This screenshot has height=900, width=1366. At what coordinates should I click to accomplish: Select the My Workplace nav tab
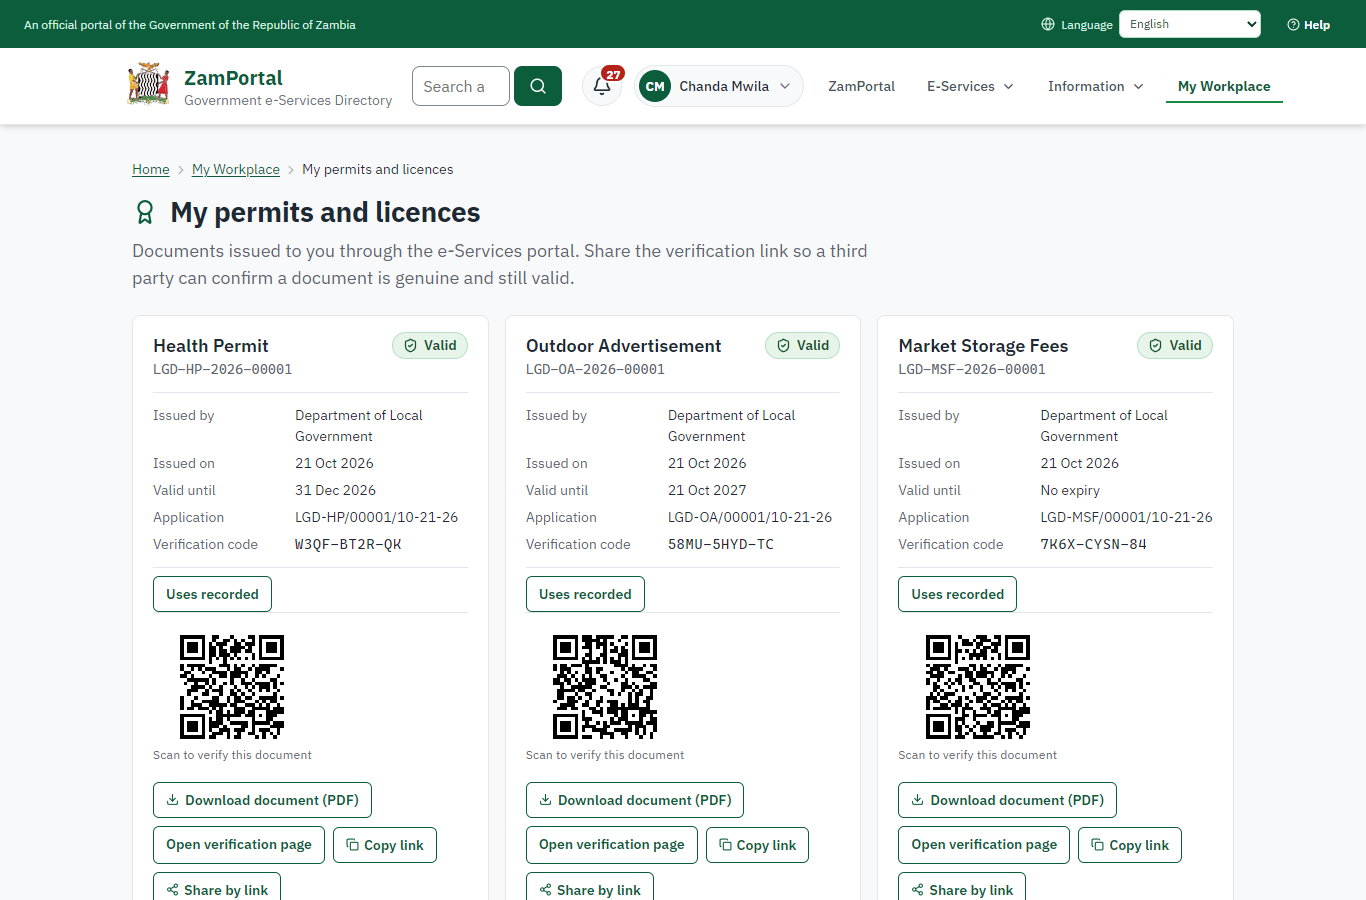(x=1224, y=86)
